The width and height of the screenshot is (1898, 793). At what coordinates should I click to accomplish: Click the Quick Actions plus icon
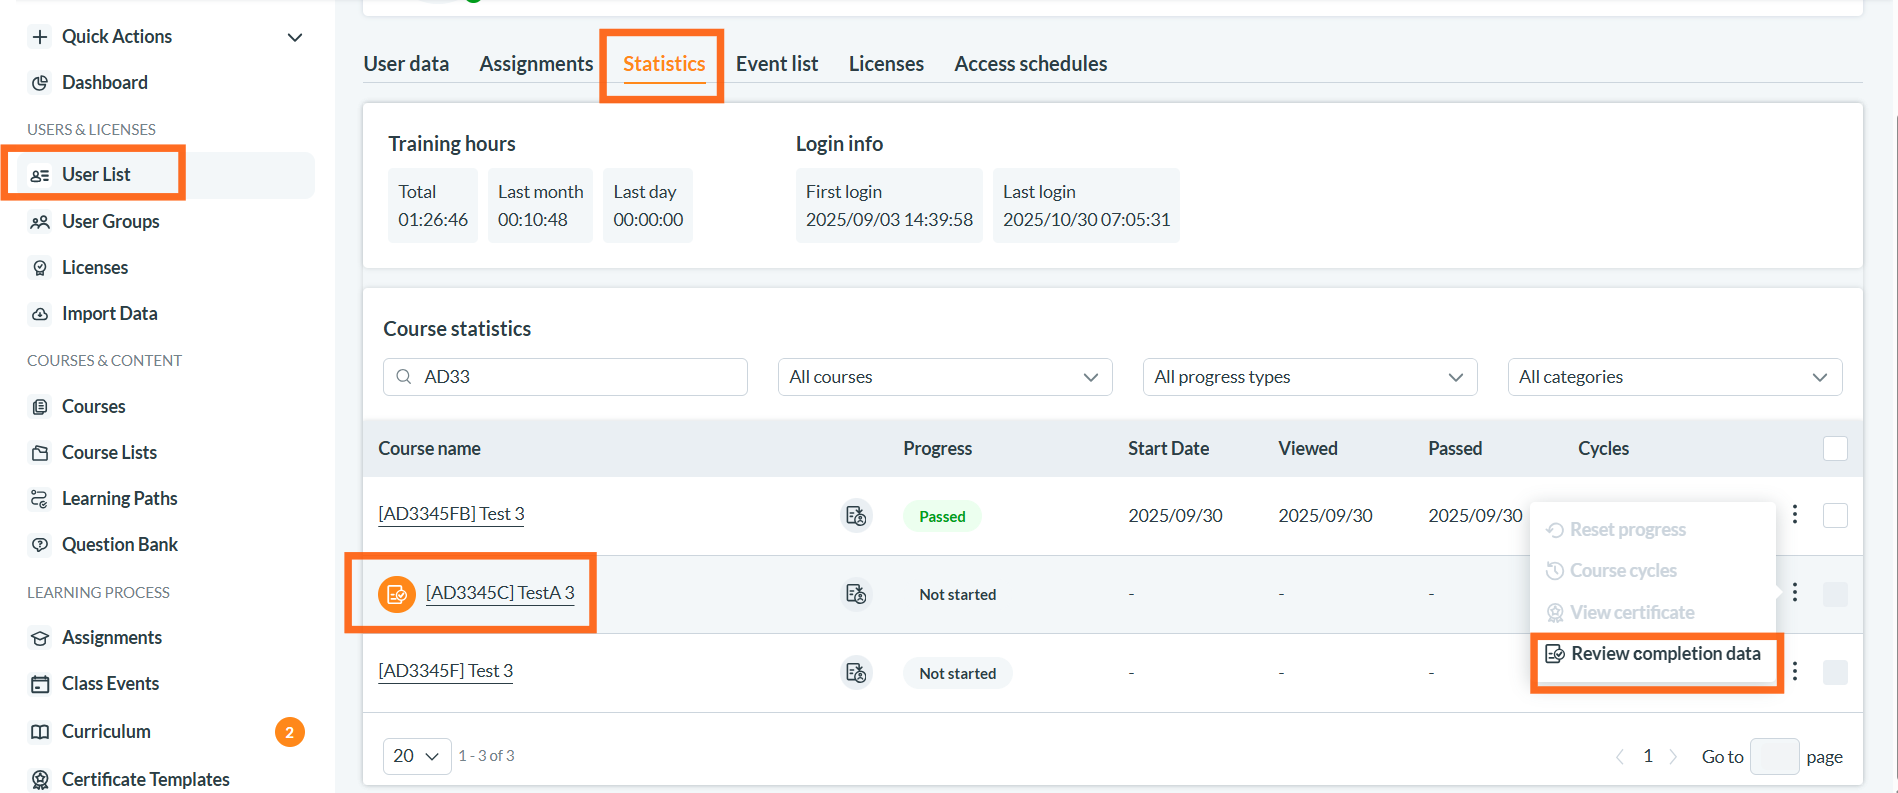pos(40,37)
